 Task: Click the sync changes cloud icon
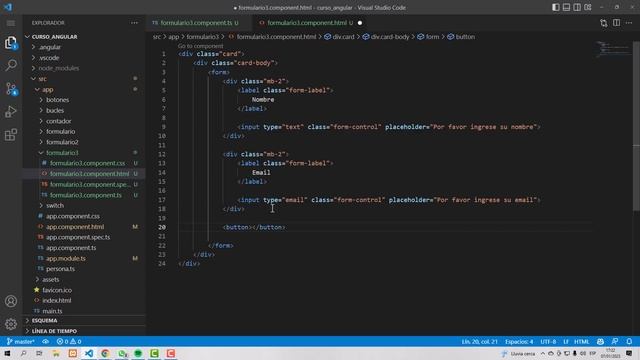[x=45, y=342]
